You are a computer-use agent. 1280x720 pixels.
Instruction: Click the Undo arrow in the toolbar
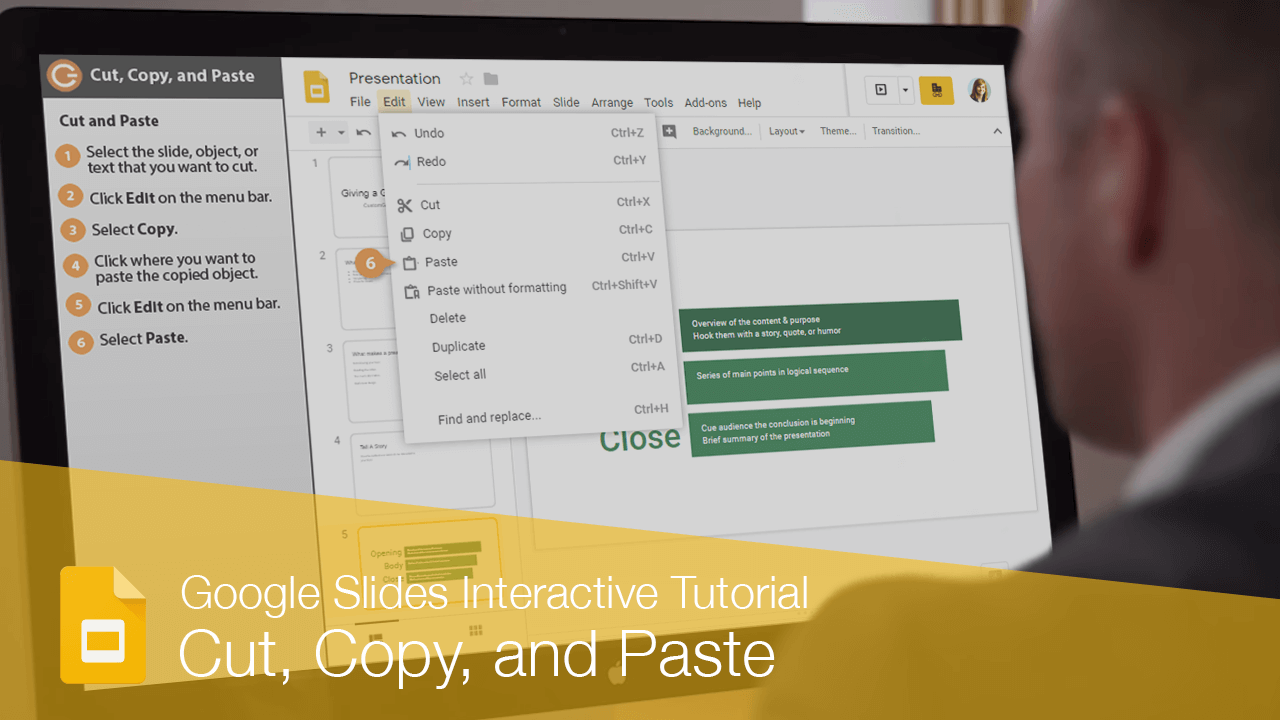[363, 131]
